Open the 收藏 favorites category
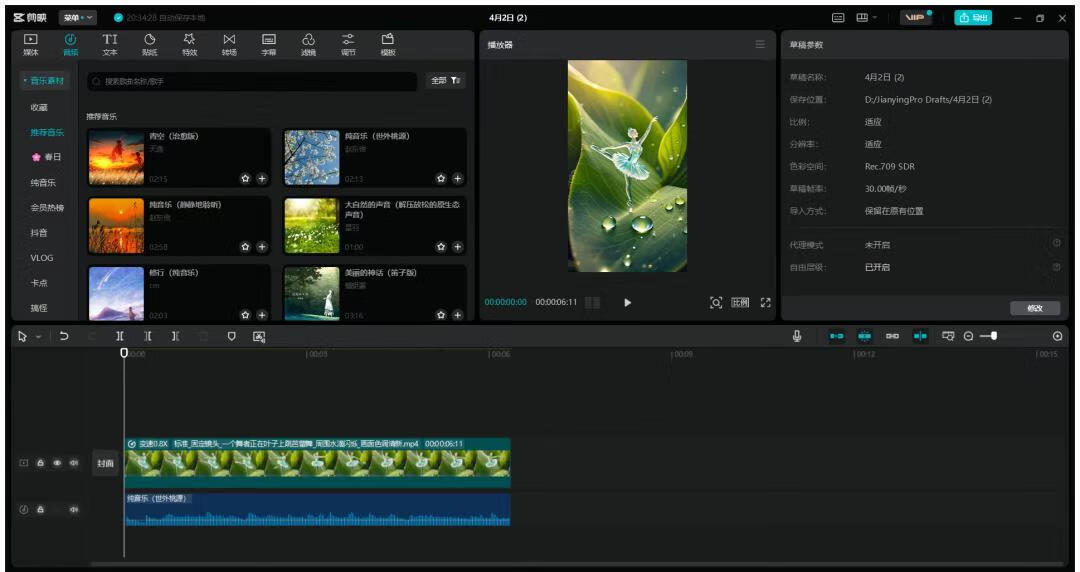The width and height of the screenshot is (1080, 572). 39,108
